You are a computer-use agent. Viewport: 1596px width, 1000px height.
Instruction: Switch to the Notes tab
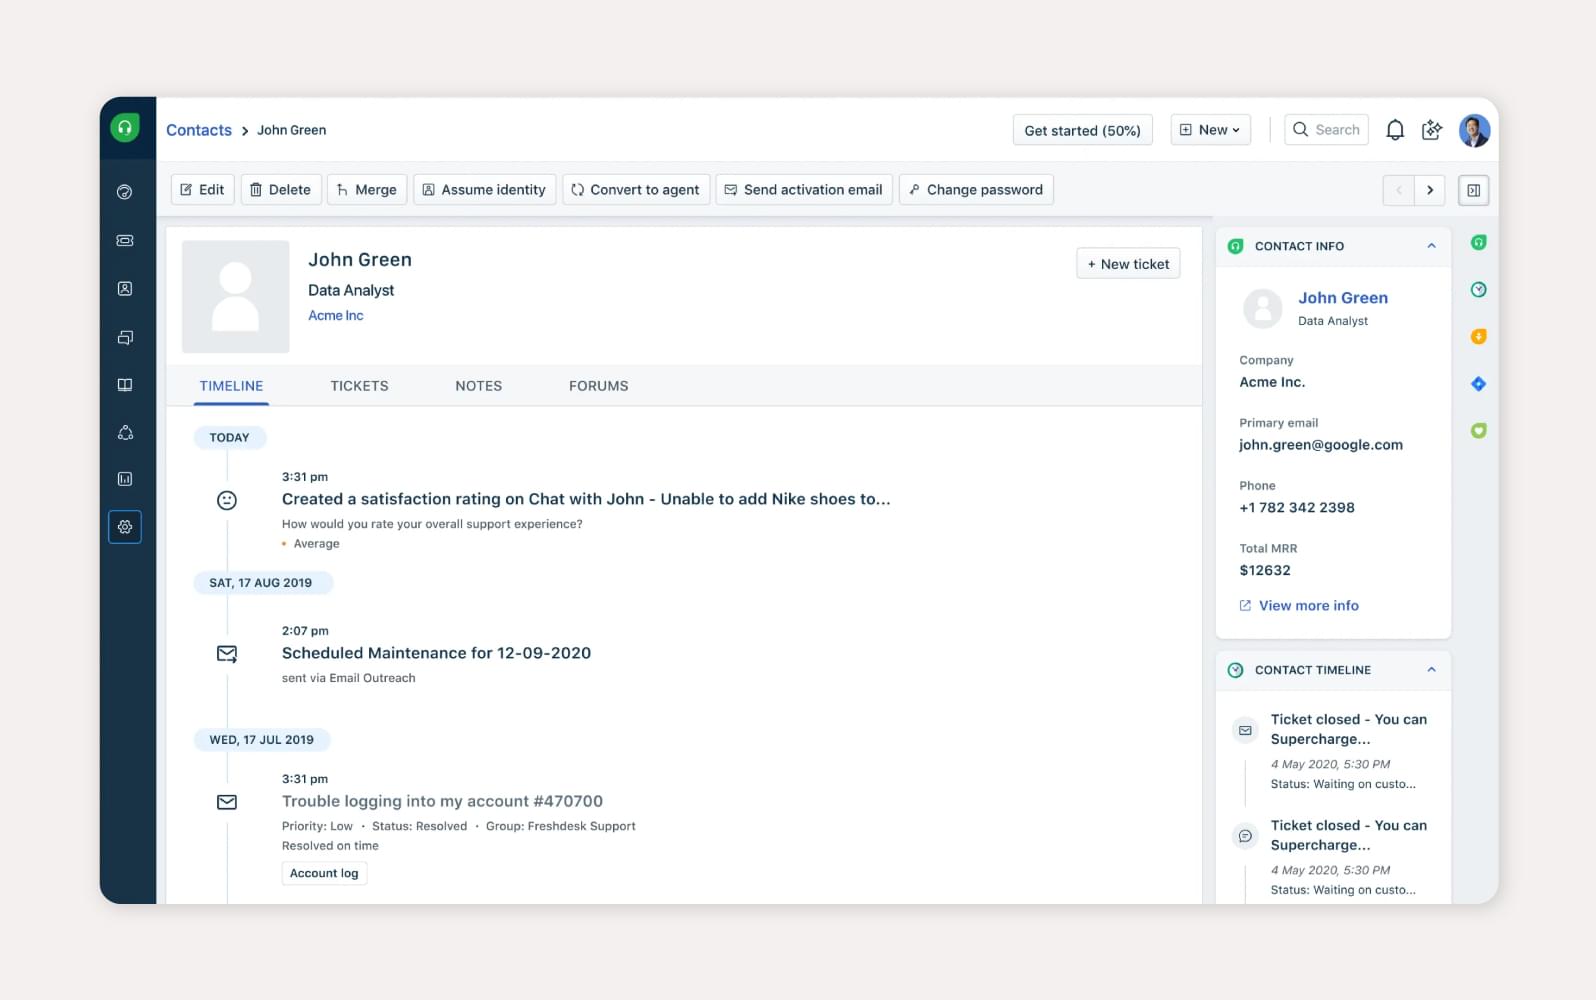(x=478, y=386)
